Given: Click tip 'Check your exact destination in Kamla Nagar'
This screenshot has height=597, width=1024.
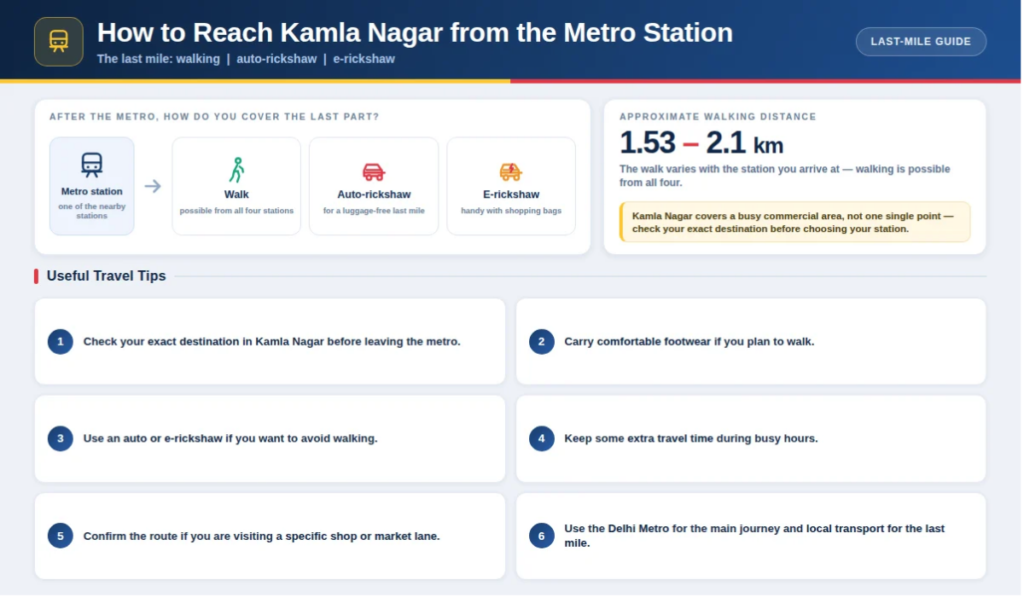Looking at the screenshot, I should click(x=272, y=342).
